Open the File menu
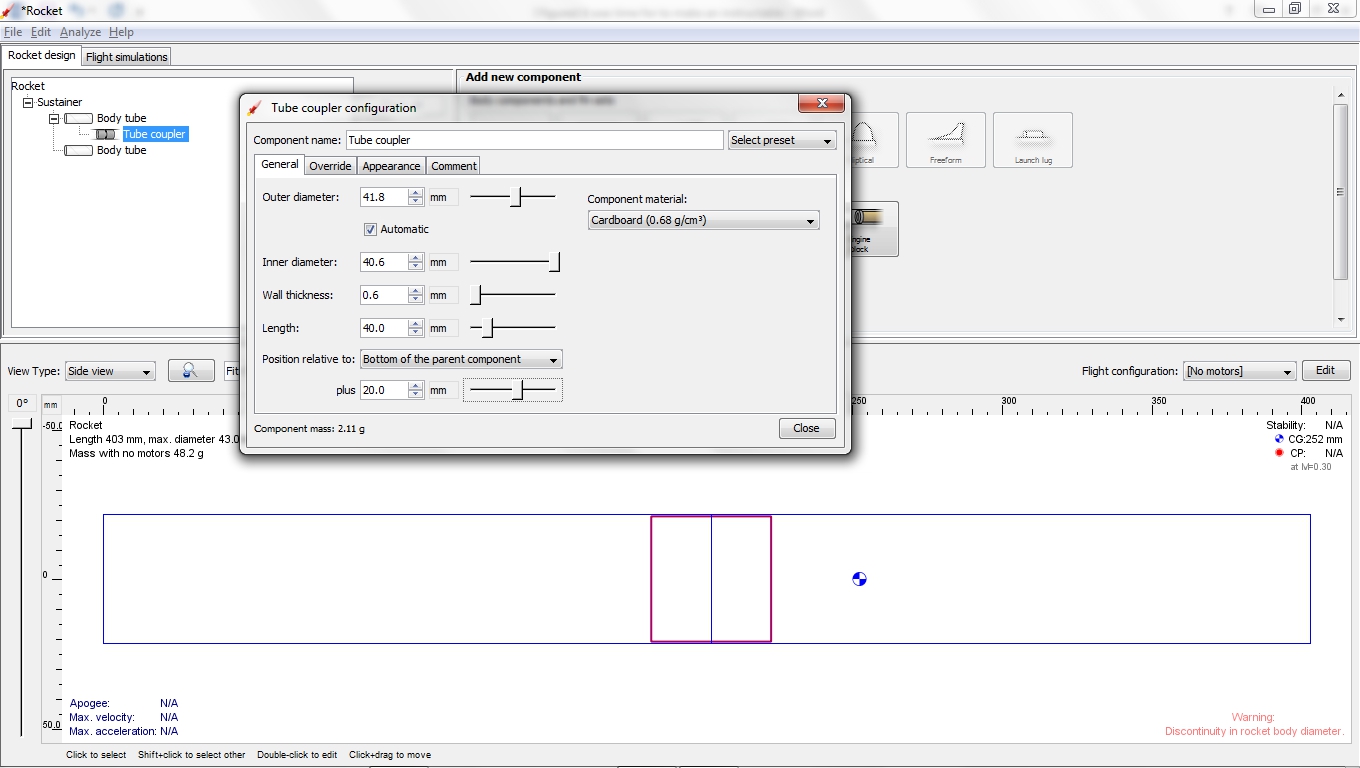Image resolution: width=1360 pixels, height=768 pixels. coord(13,32)
